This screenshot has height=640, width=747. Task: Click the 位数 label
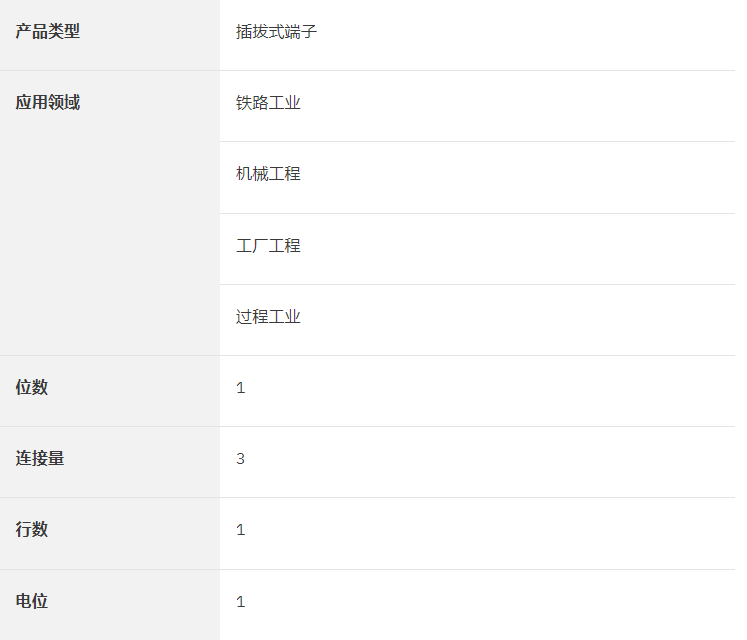point(31,388)
